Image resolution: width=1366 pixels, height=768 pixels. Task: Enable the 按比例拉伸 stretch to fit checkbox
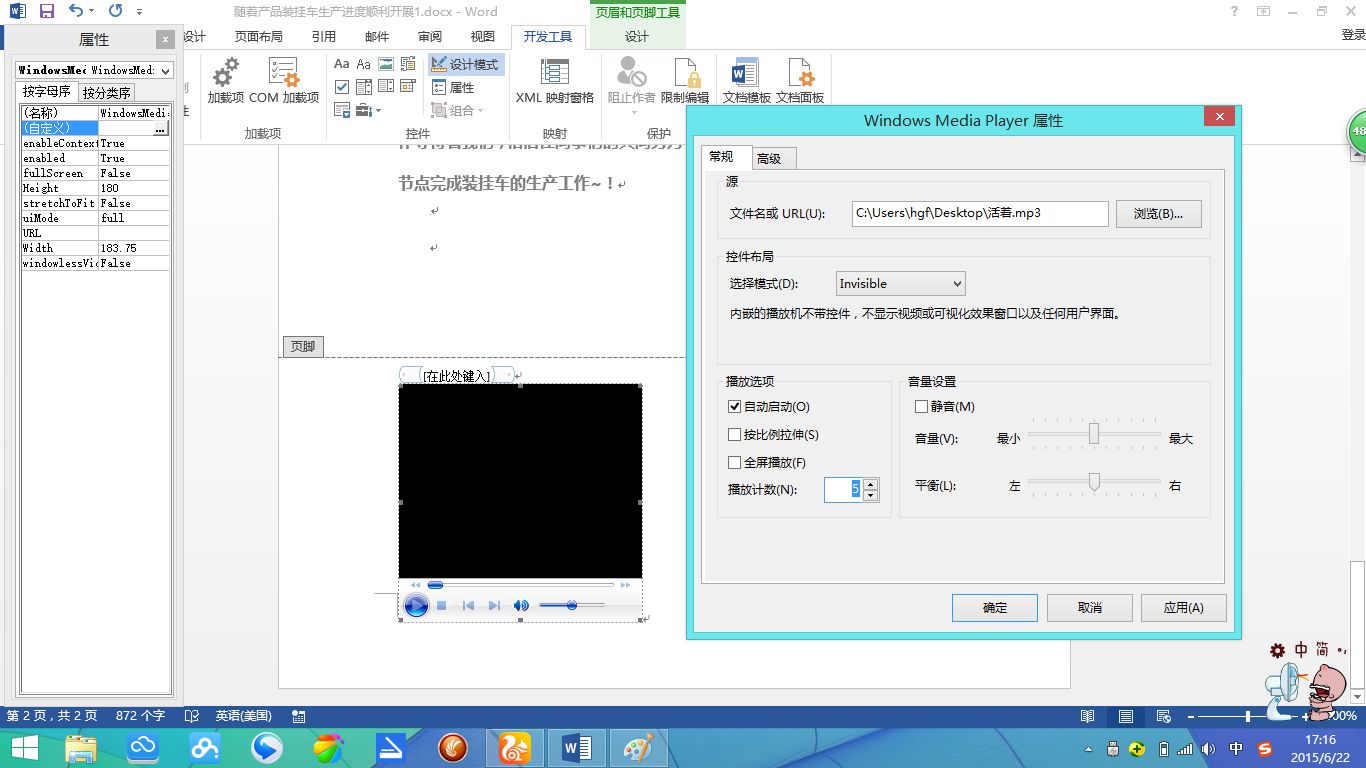coord(735,435)
